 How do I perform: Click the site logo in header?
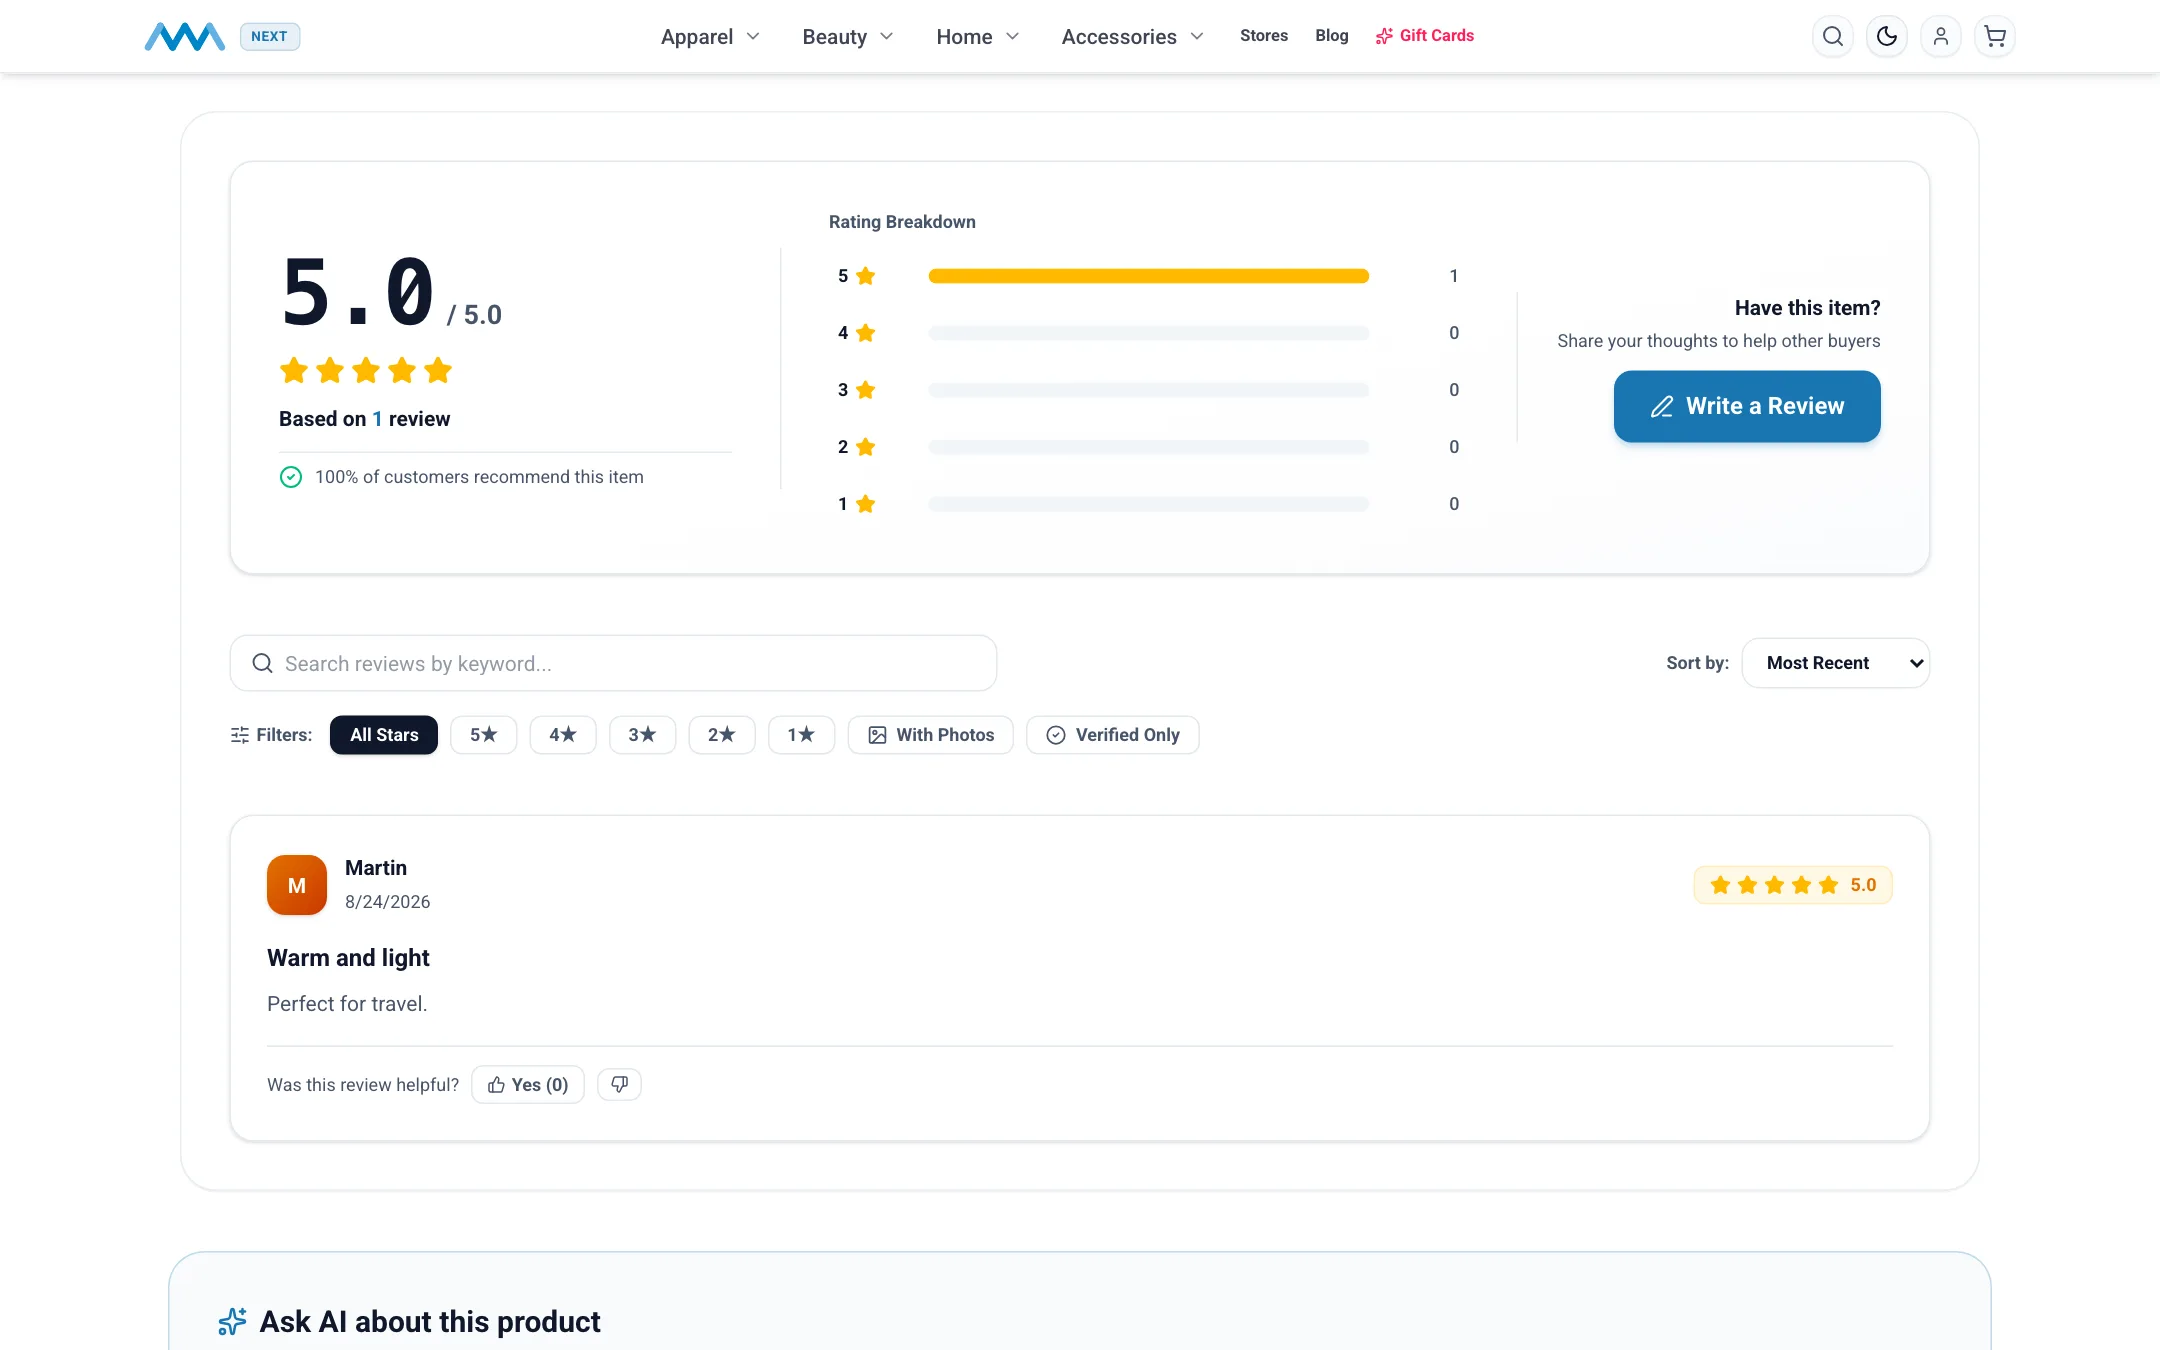tap(185, 36)
